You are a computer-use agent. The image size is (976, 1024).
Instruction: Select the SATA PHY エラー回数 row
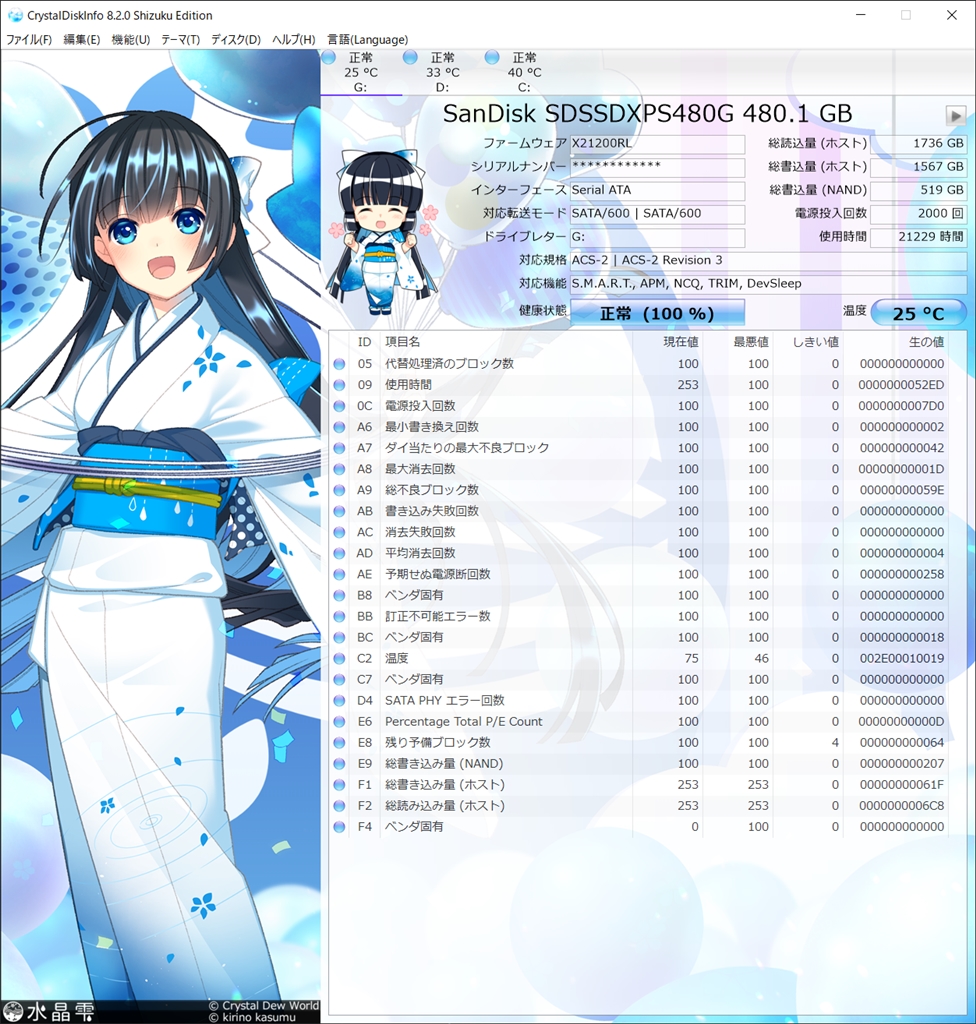[639, 701]
